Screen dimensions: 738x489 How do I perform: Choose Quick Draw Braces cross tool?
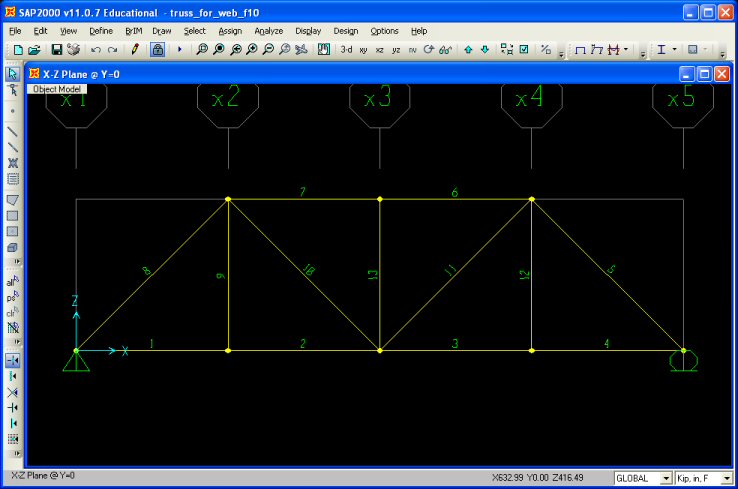point(13,163)
